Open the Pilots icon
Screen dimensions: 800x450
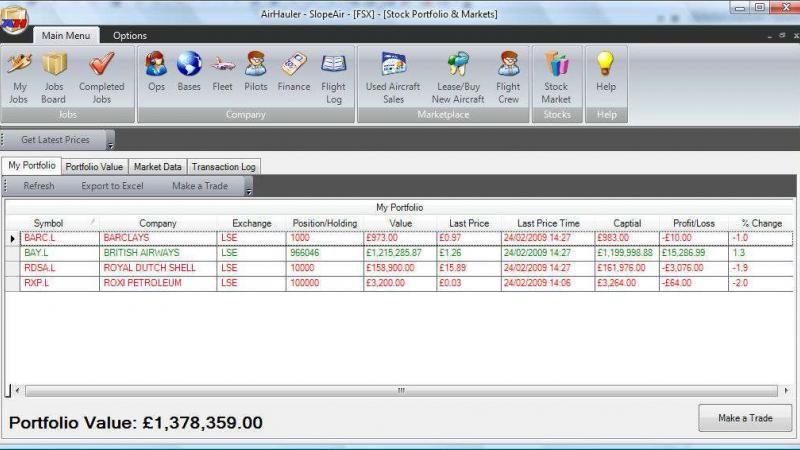tap(256, 71)
